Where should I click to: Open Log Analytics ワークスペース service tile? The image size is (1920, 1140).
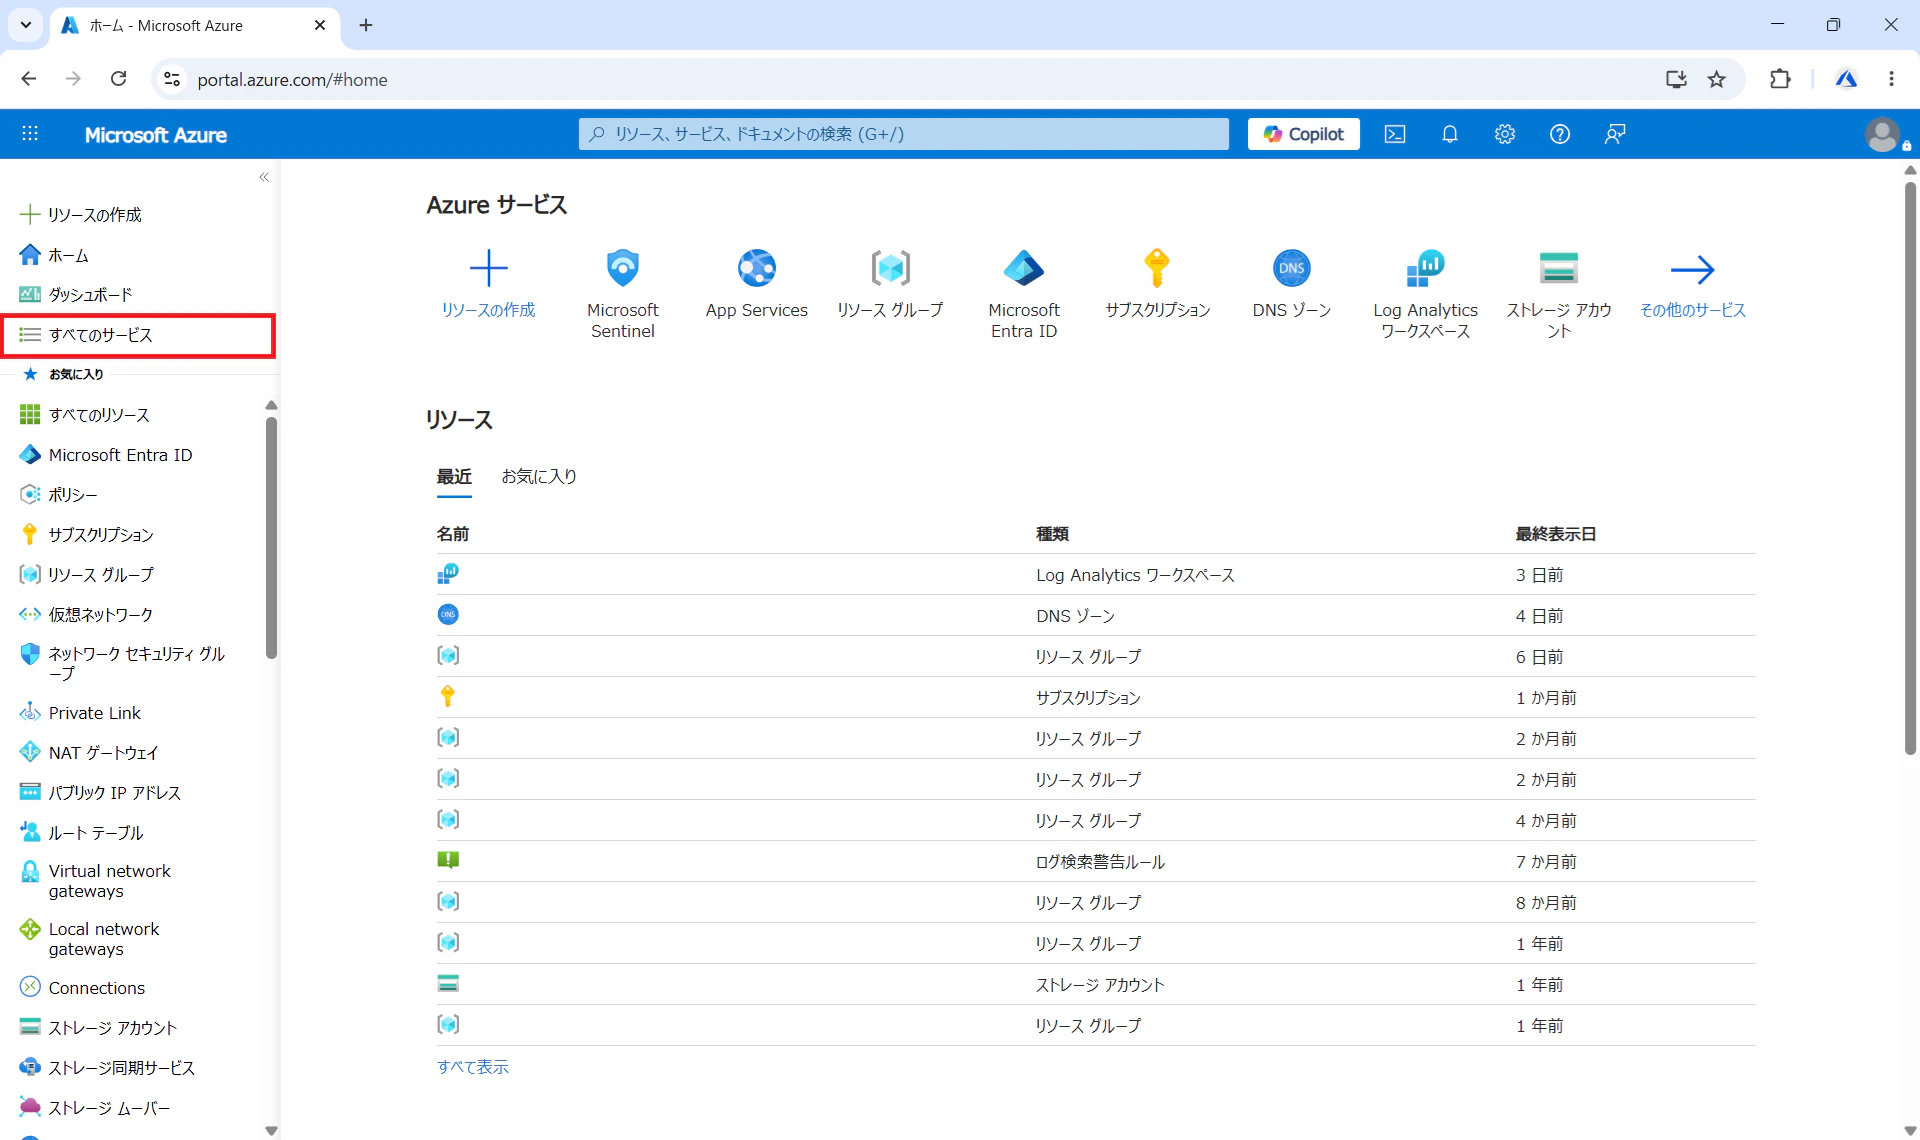(x=1426, y=294)
